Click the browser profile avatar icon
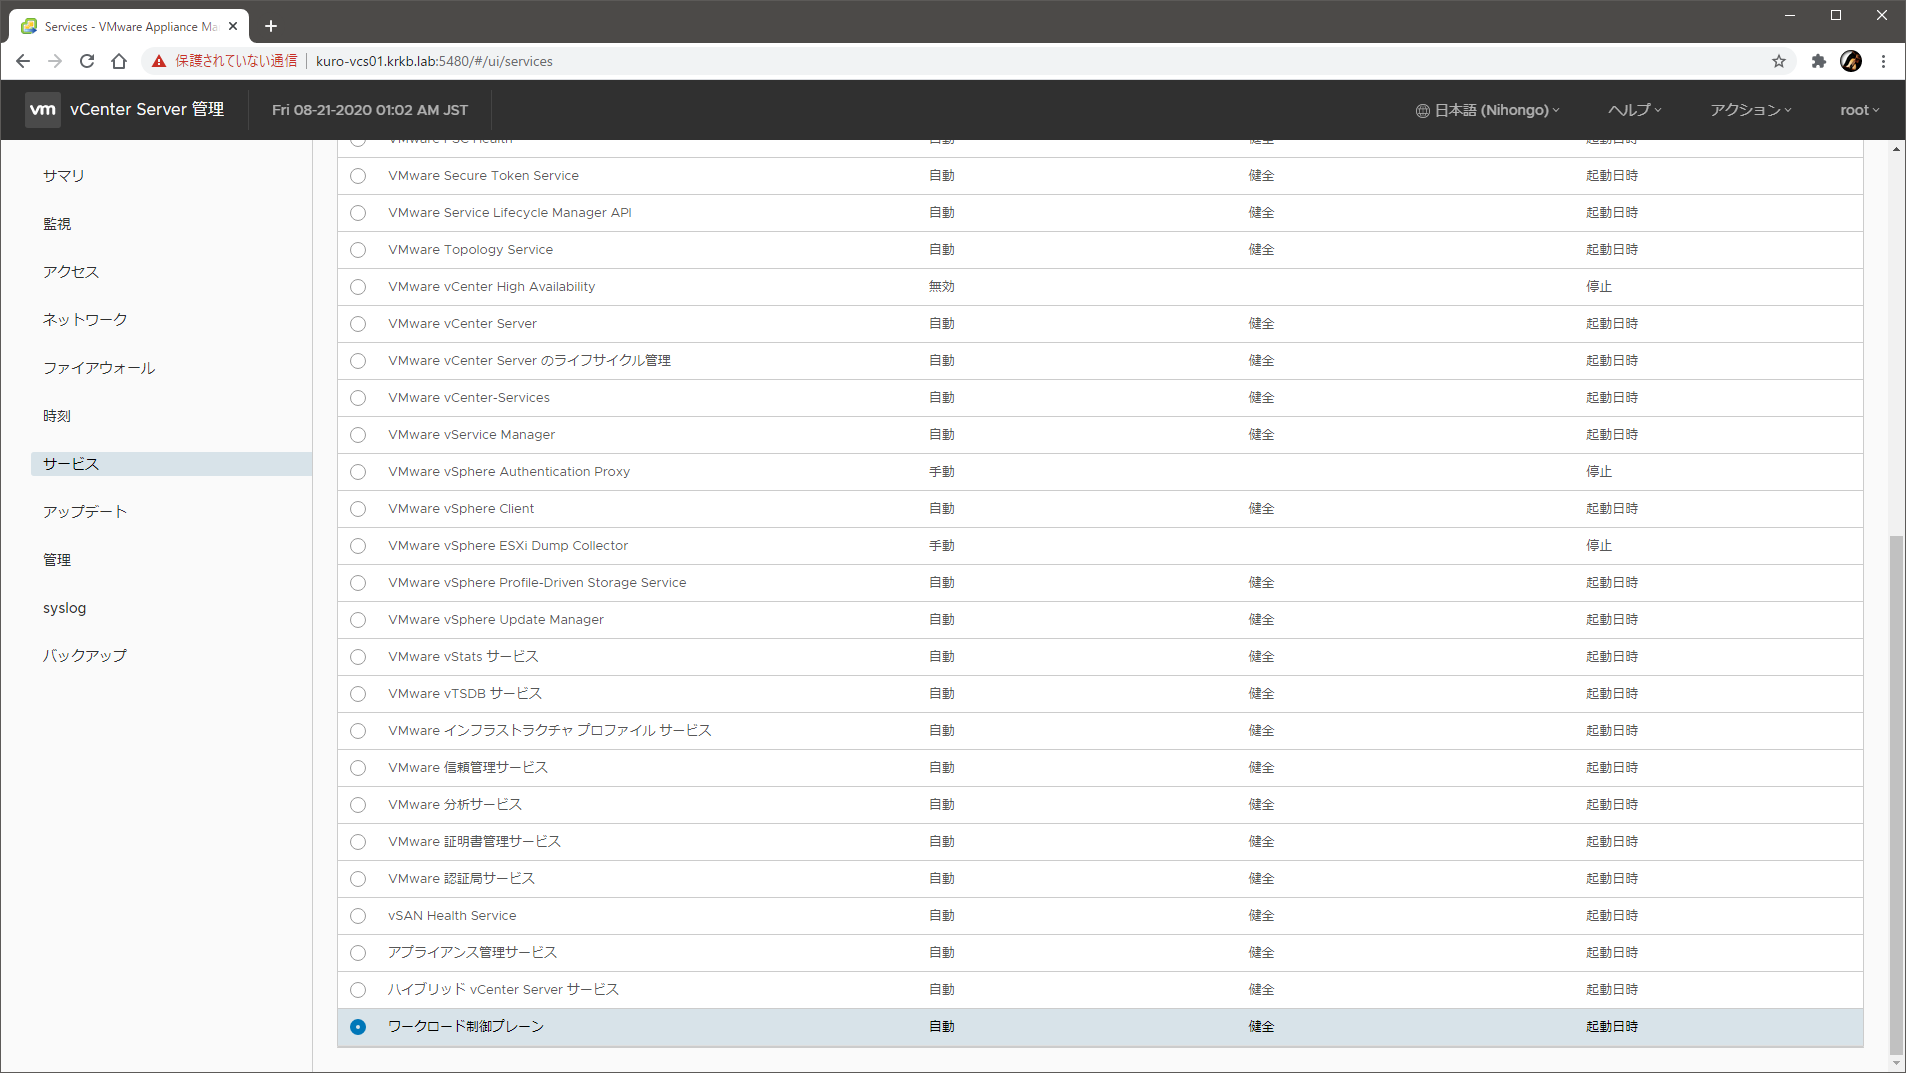The height and width of the screenshot is (1073, 1906). (1851, 61)
